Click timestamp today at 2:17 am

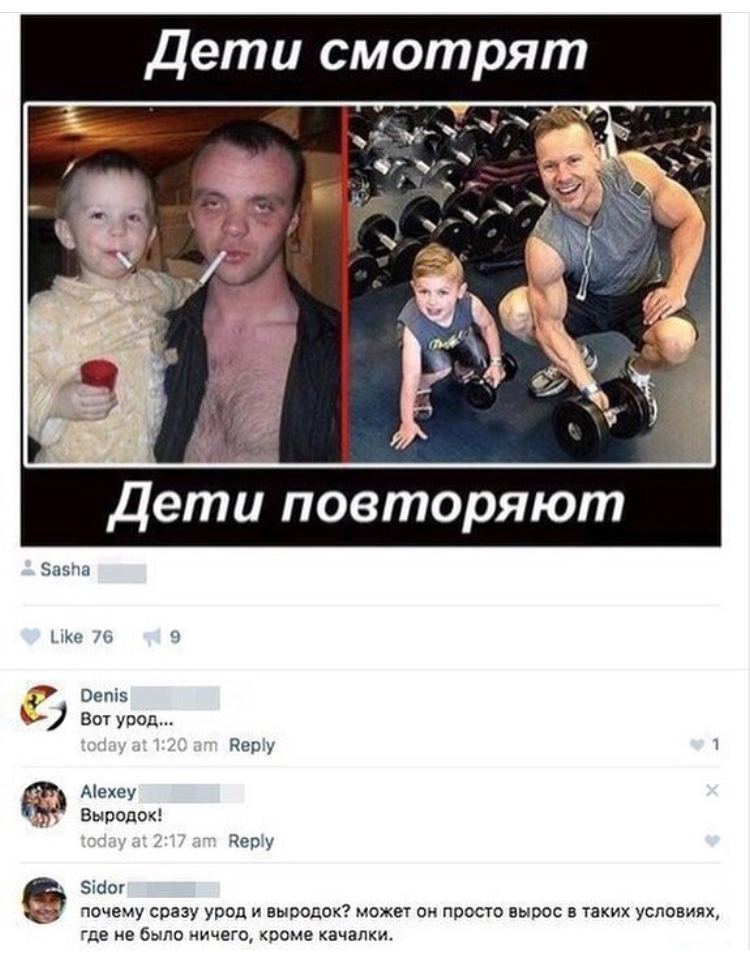coord(148,841)
